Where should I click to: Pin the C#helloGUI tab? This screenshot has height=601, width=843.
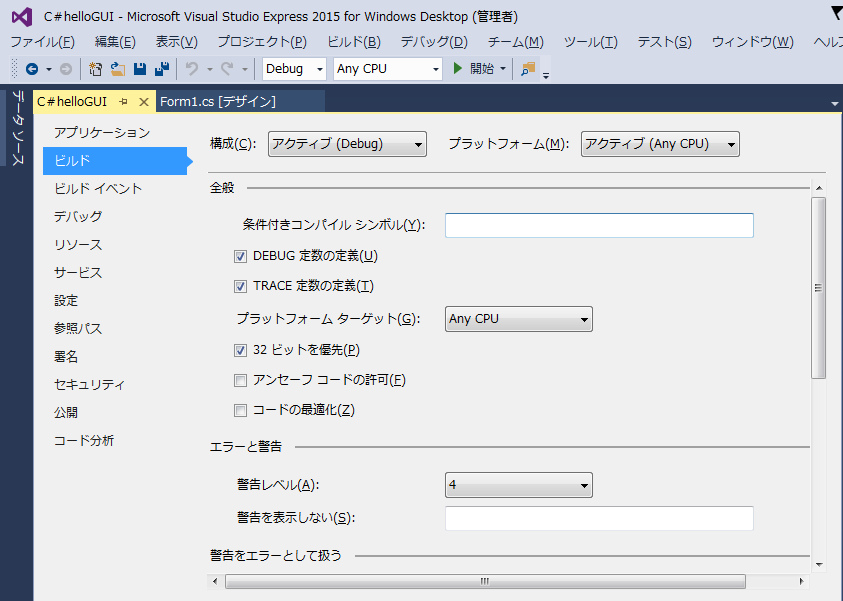pos(124,102)
